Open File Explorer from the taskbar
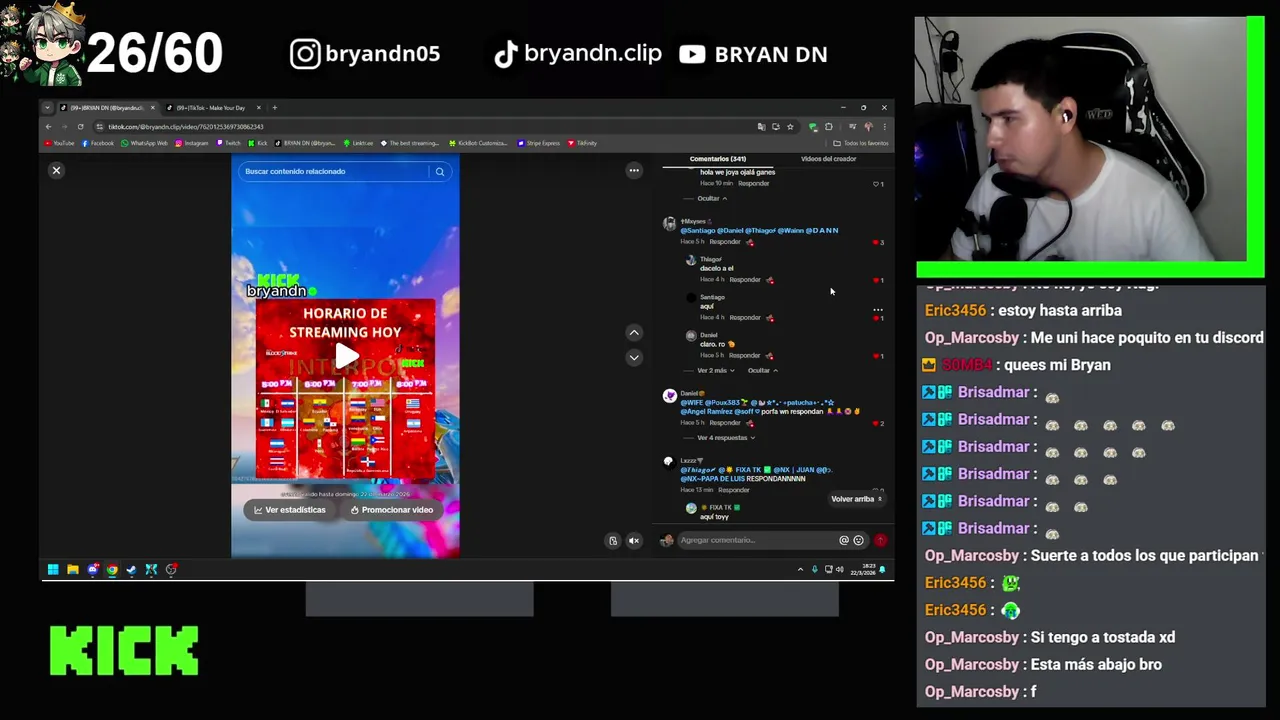 73,570
